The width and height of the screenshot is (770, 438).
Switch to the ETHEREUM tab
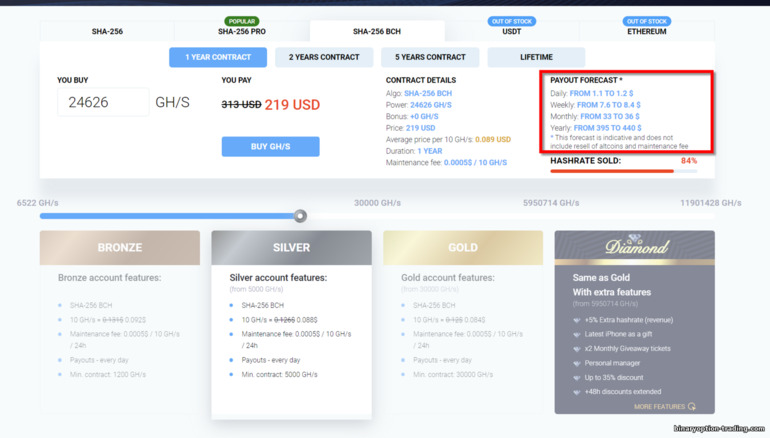(647, 31)
